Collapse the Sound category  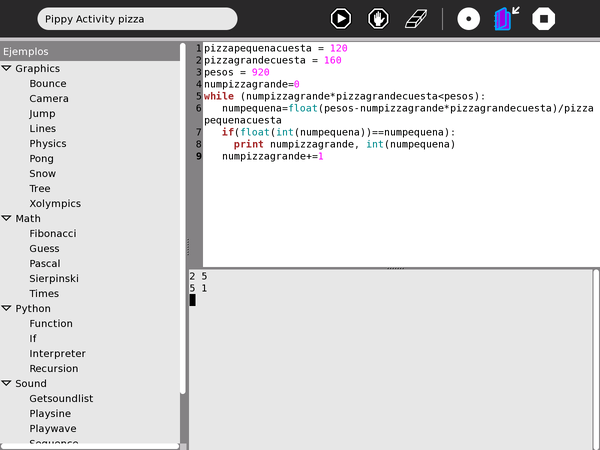point(7,384)
